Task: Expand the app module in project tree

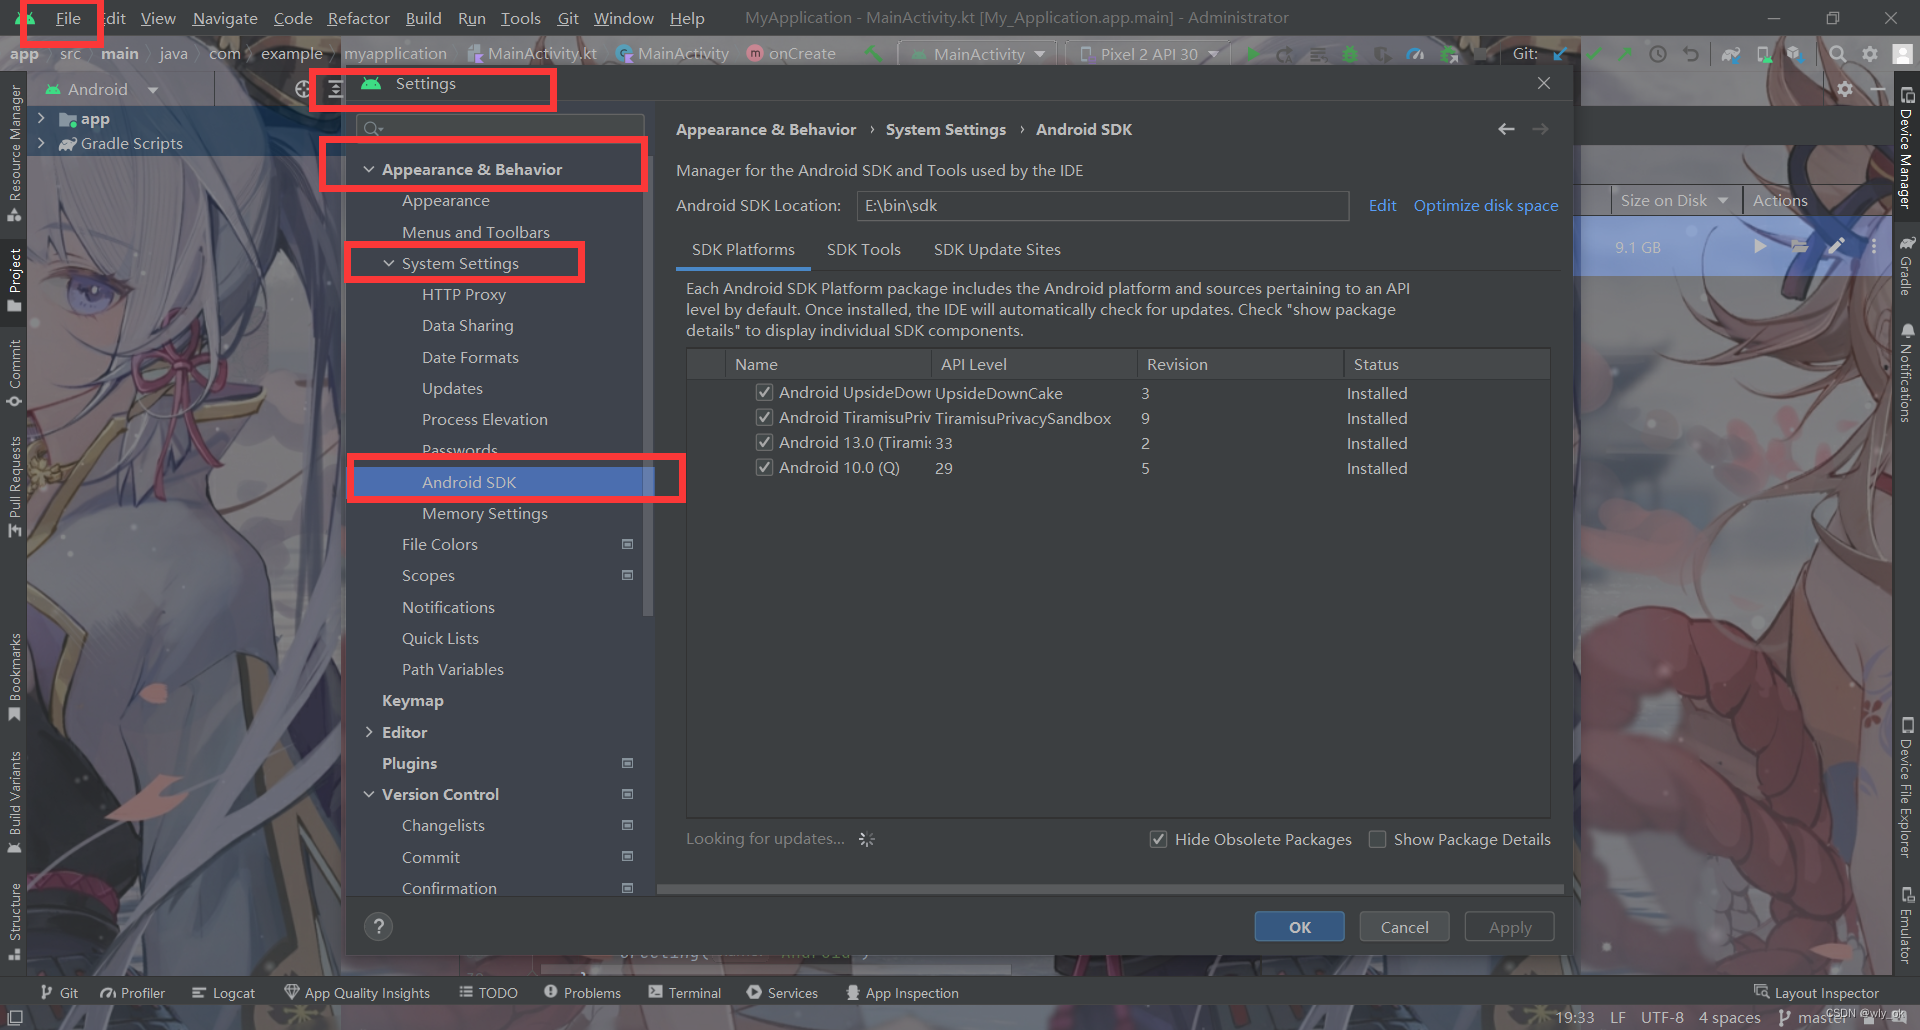Action: point(41,119)
